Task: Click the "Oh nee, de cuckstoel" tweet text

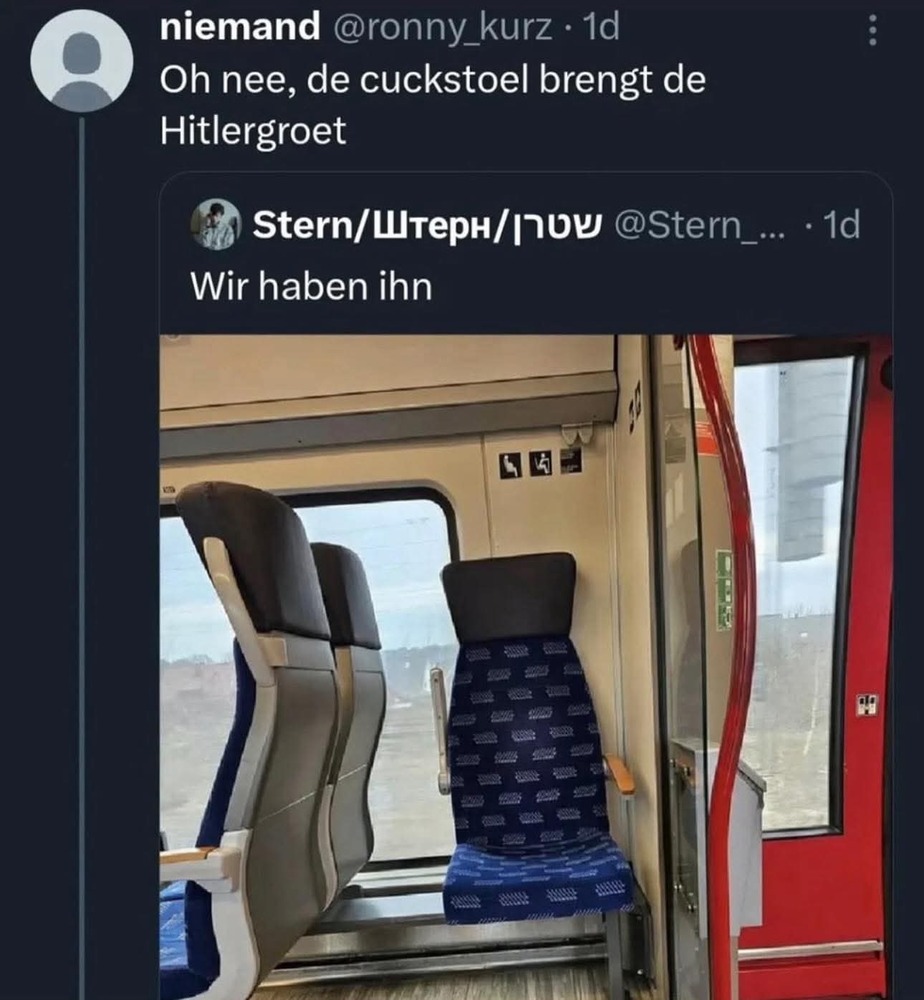Action: tap(433, 105)
